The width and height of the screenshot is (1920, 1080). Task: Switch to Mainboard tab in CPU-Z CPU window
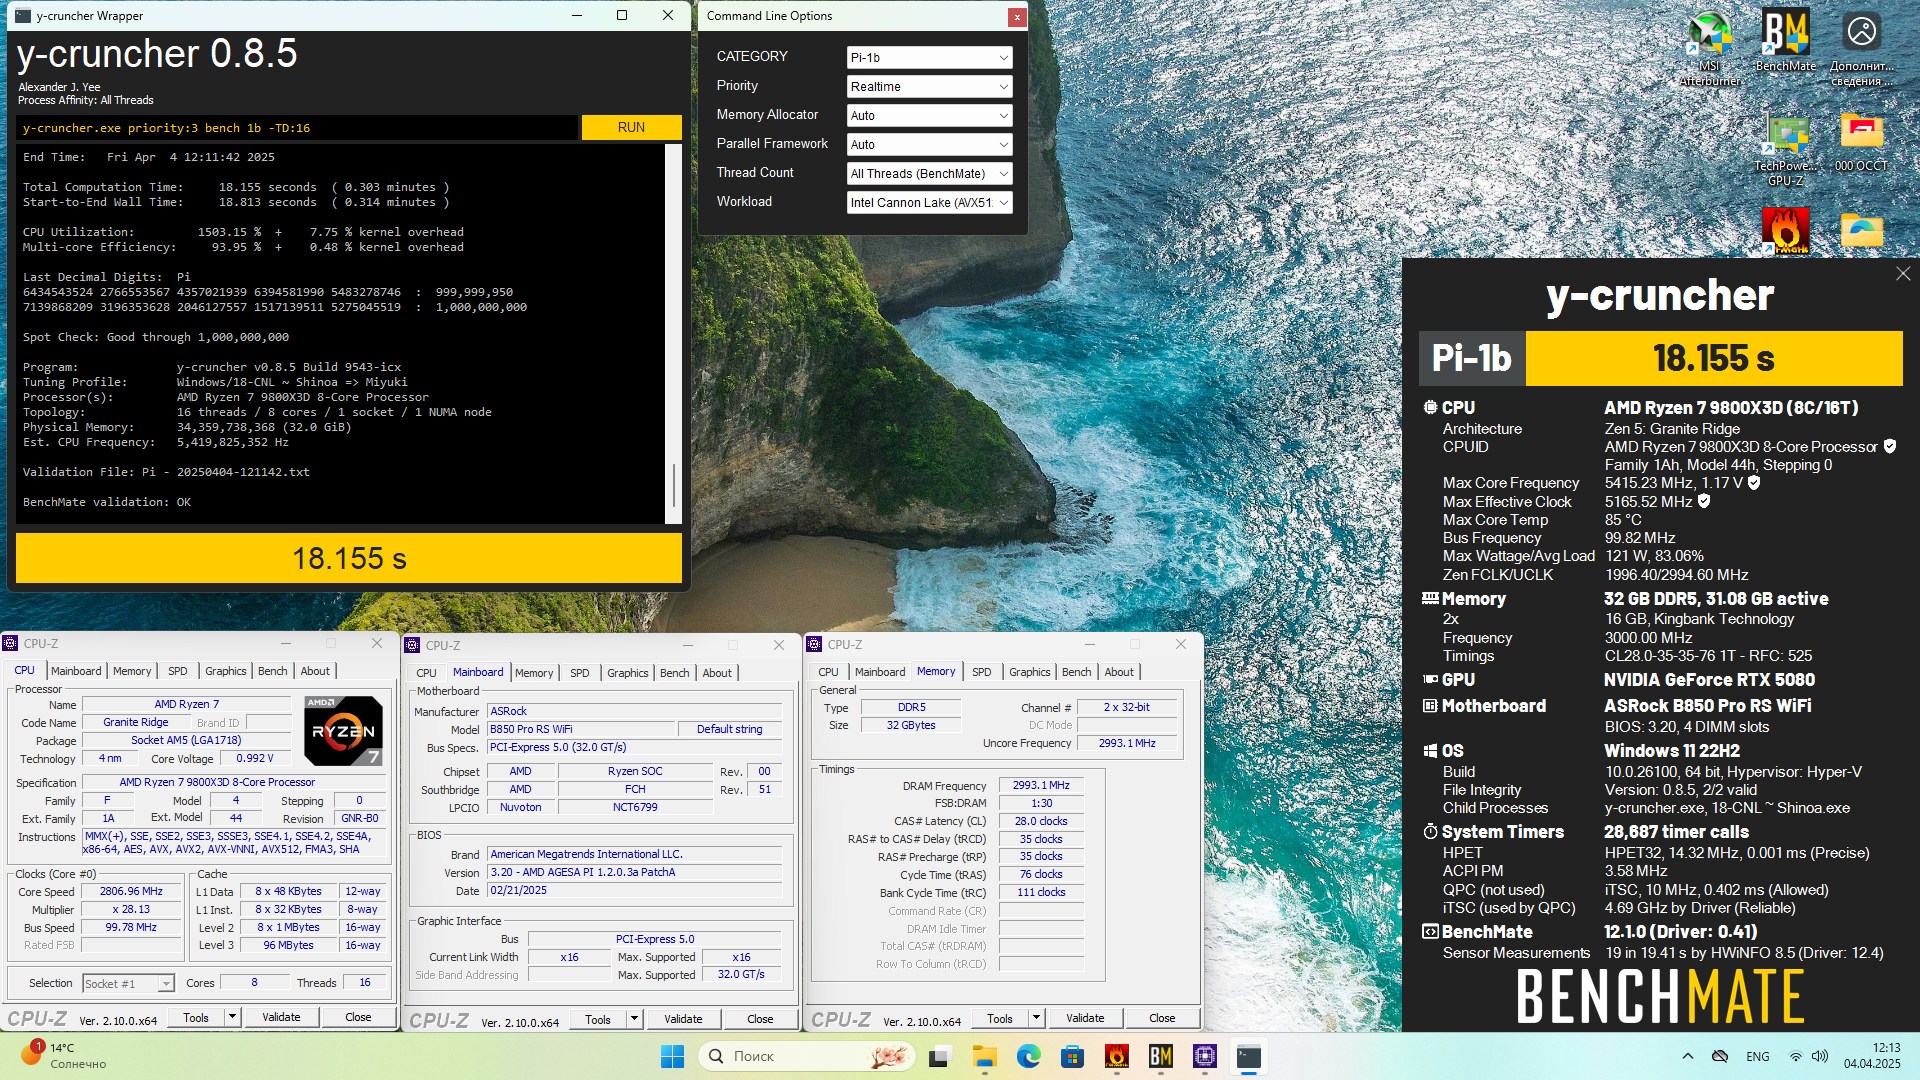(76, 671)
